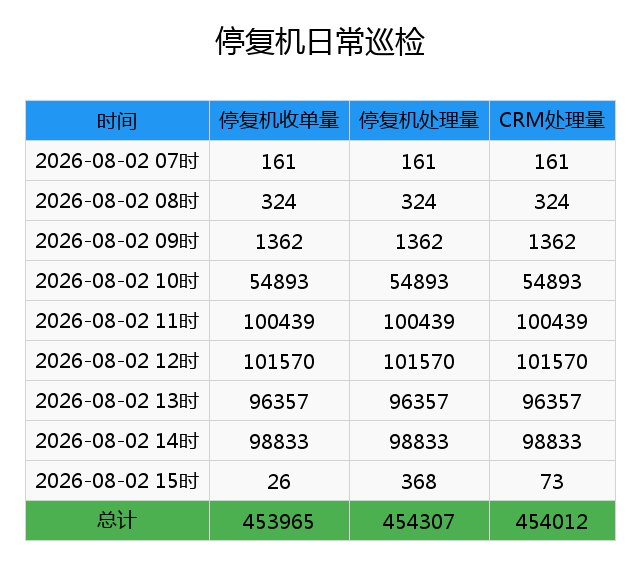The image size is (640, 580).
Task: Select 96357 in the 停复机收单量 column
Action: (279, 401)
